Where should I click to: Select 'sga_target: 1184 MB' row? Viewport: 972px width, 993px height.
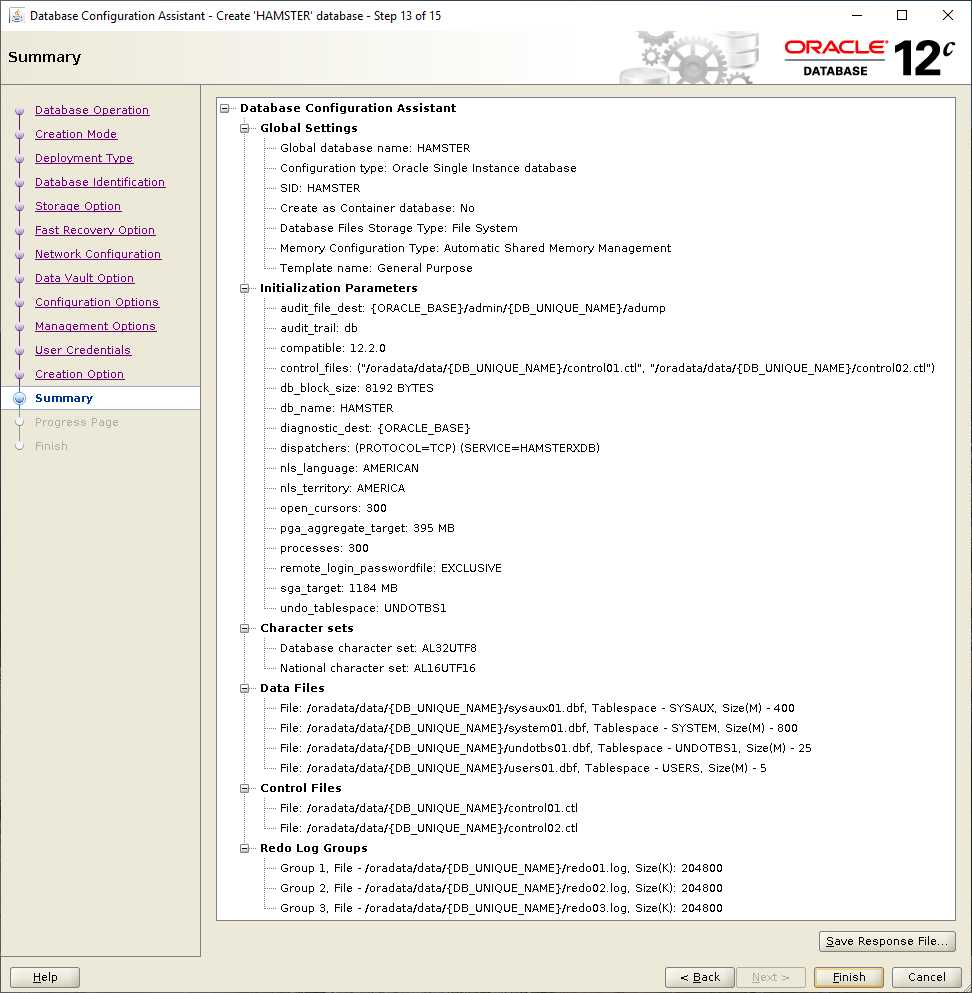pyautogui.click(x=339, y=588)
